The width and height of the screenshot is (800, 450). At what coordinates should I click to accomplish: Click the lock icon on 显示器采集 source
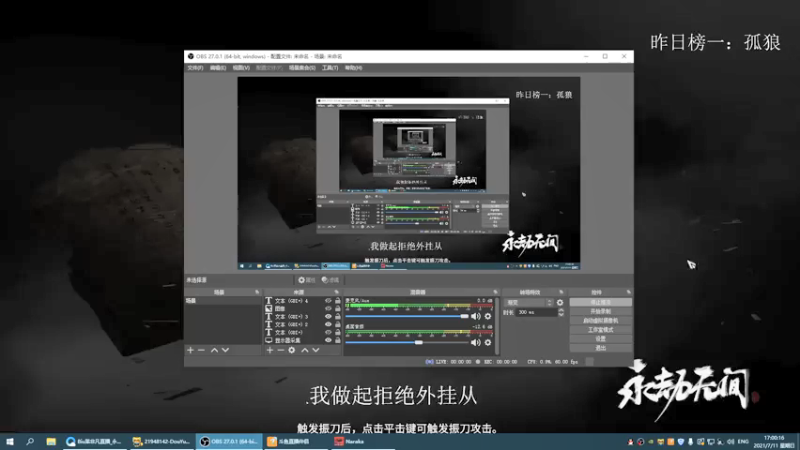click(337, 340)
